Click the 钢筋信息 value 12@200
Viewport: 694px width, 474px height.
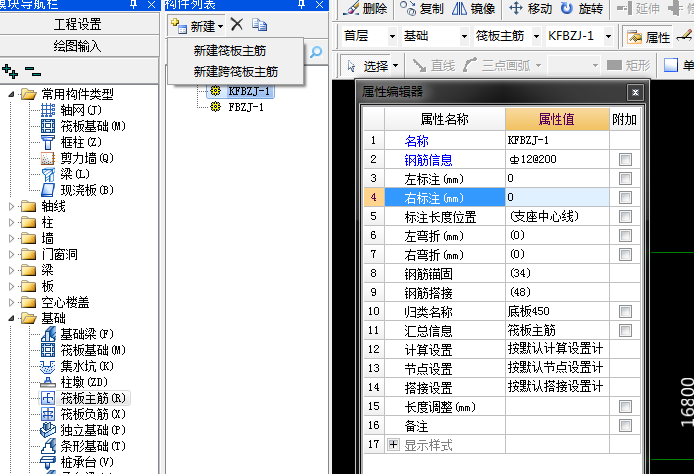[557, 159]
